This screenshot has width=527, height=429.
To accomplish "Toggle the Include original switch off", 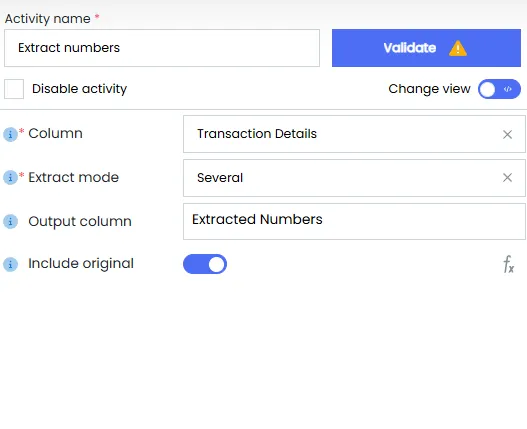I will tap(205, 264).
